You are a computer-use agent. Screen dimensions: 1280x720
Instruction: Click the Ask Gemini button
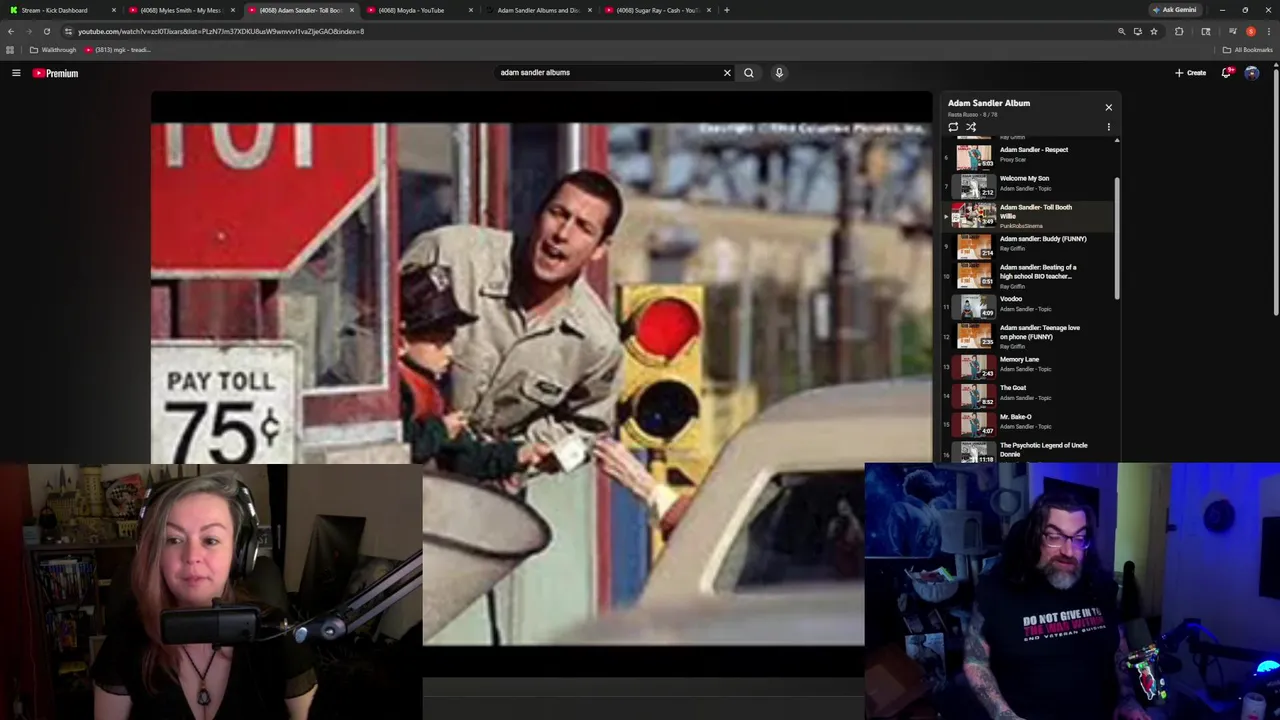[1174, 10]
